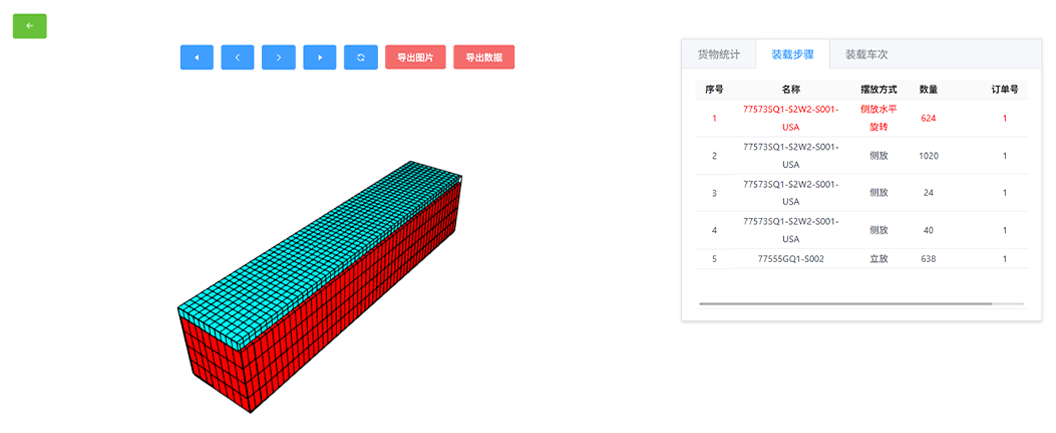Screen dimensions: 1056x433
Task: Choose step row 3 with quantity 24
Action: (861, 193)
